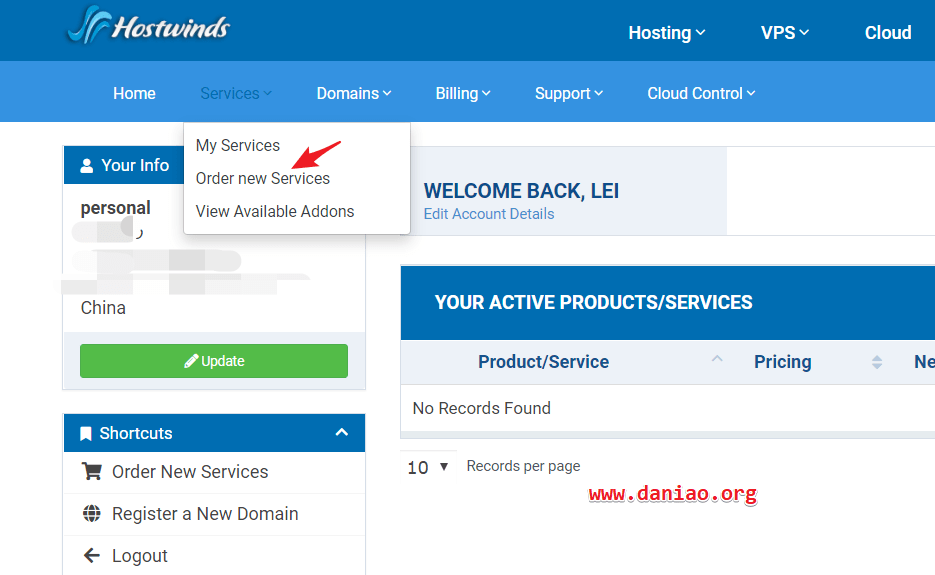Click the shopping cart icon in Shortcuts

[x=92, y=471]
